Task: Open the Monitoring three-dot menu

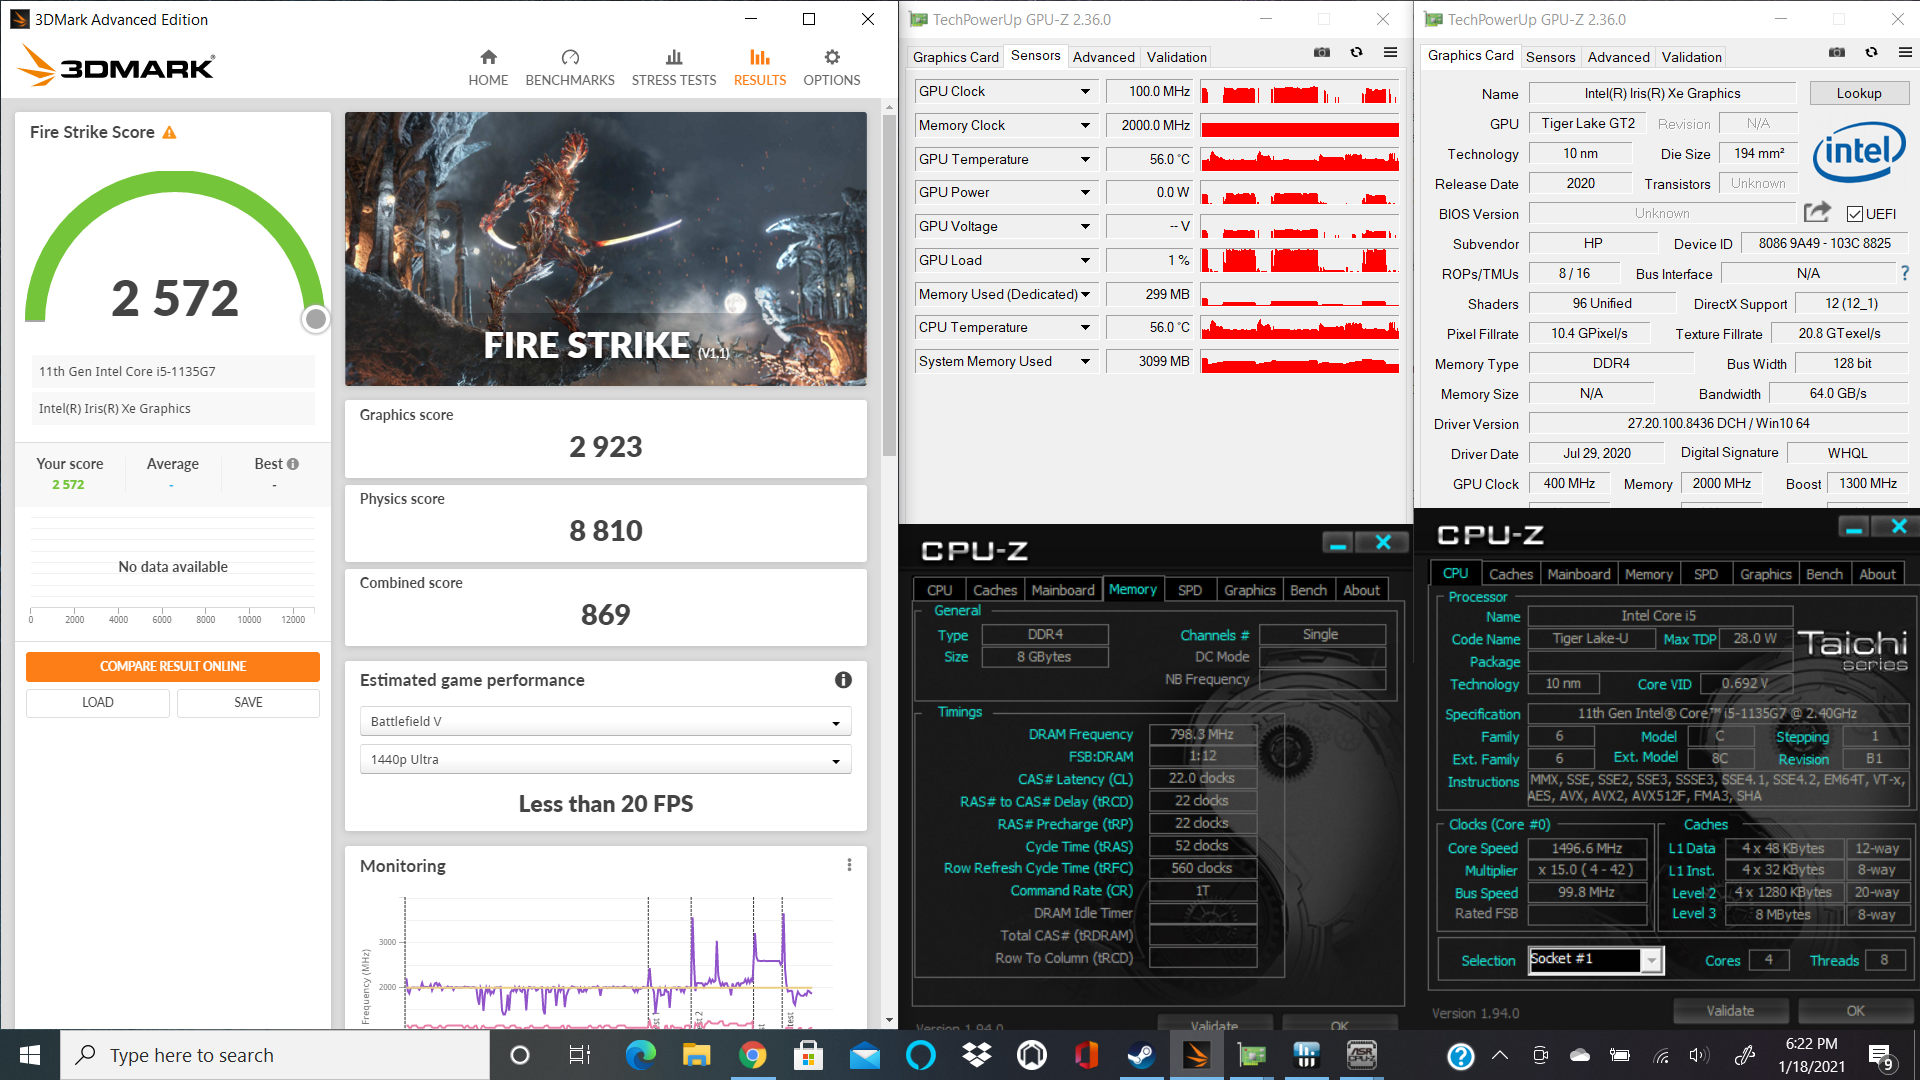Action: pos(849,865)
